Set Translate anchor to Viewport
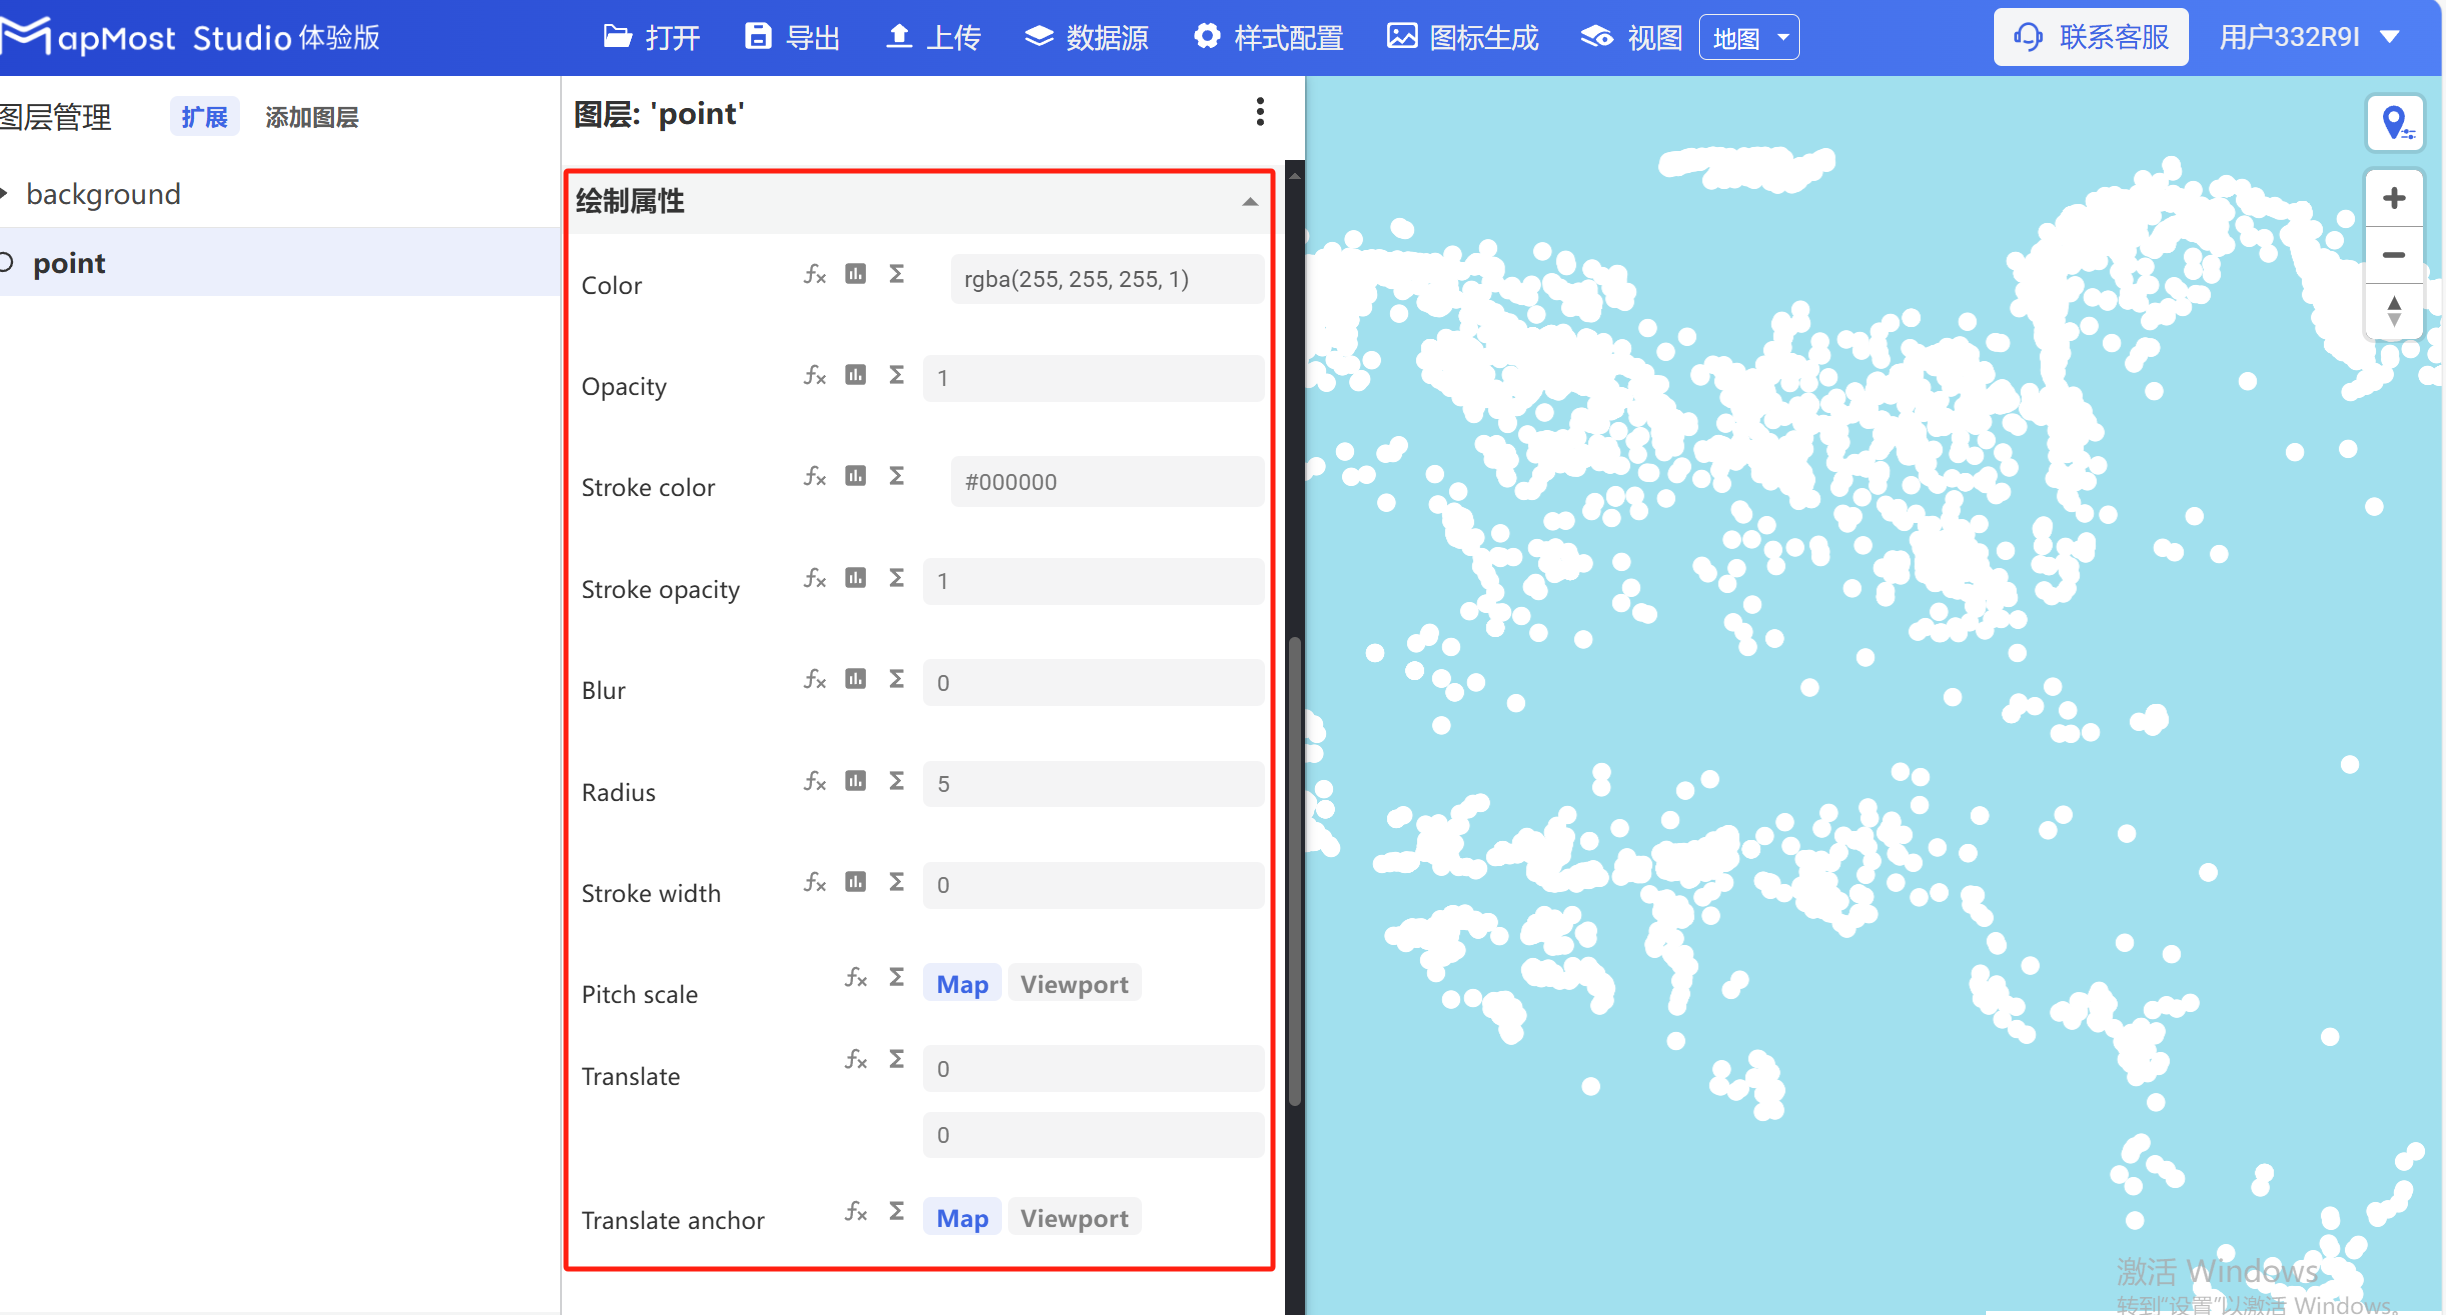2446x1315 pixels. coord(1074,1218)
